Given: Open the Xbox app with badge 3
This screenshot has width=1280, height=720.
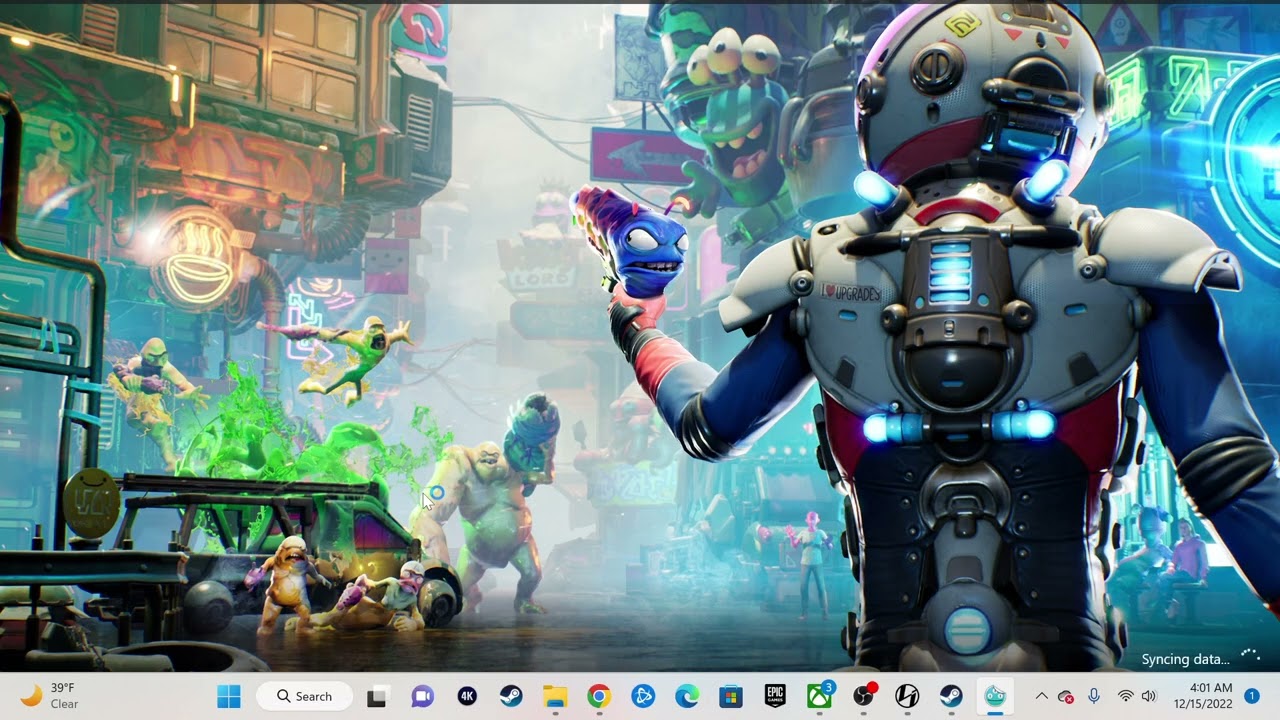Looking at the screenshot, I should tap(820, 696).
